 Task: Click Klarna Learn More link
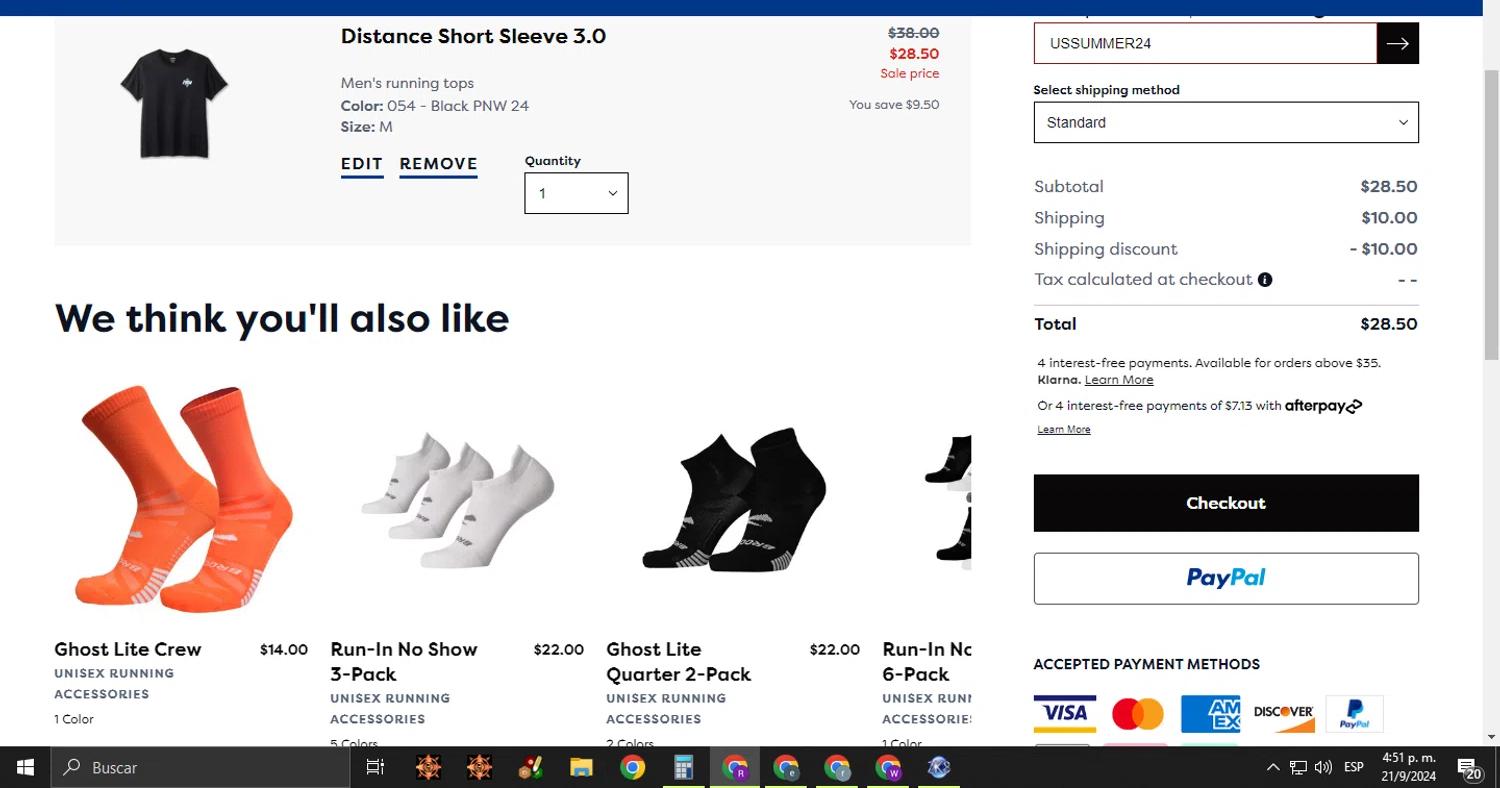1119,380
